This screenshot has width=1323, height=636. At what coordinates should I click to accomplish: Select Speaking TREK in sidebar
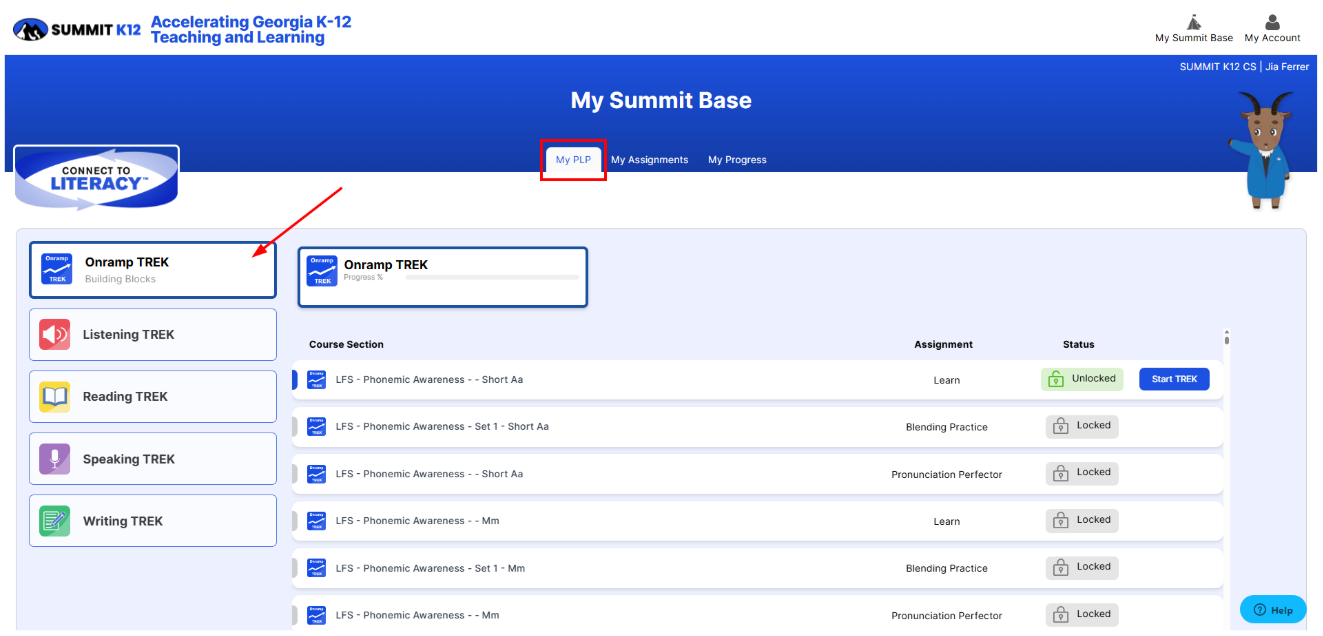[x=153, y=459]
